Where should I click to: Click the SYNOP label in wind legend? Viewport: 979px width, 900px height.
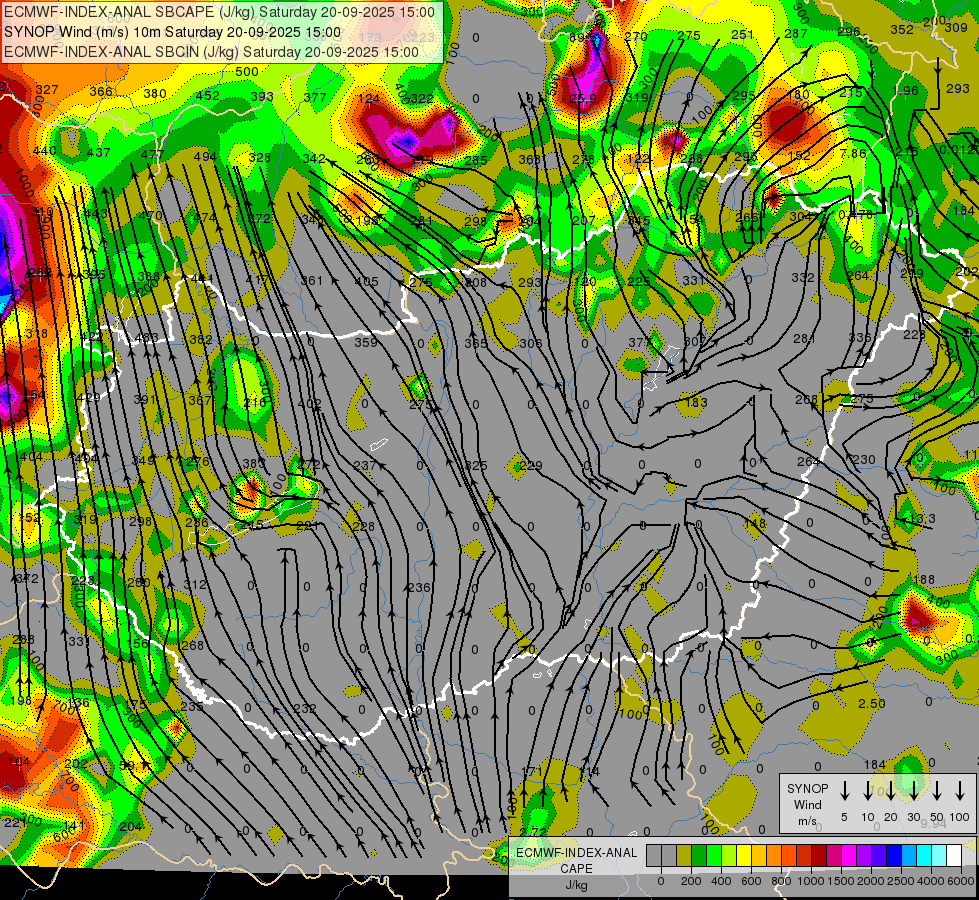[x=807, y=789]
